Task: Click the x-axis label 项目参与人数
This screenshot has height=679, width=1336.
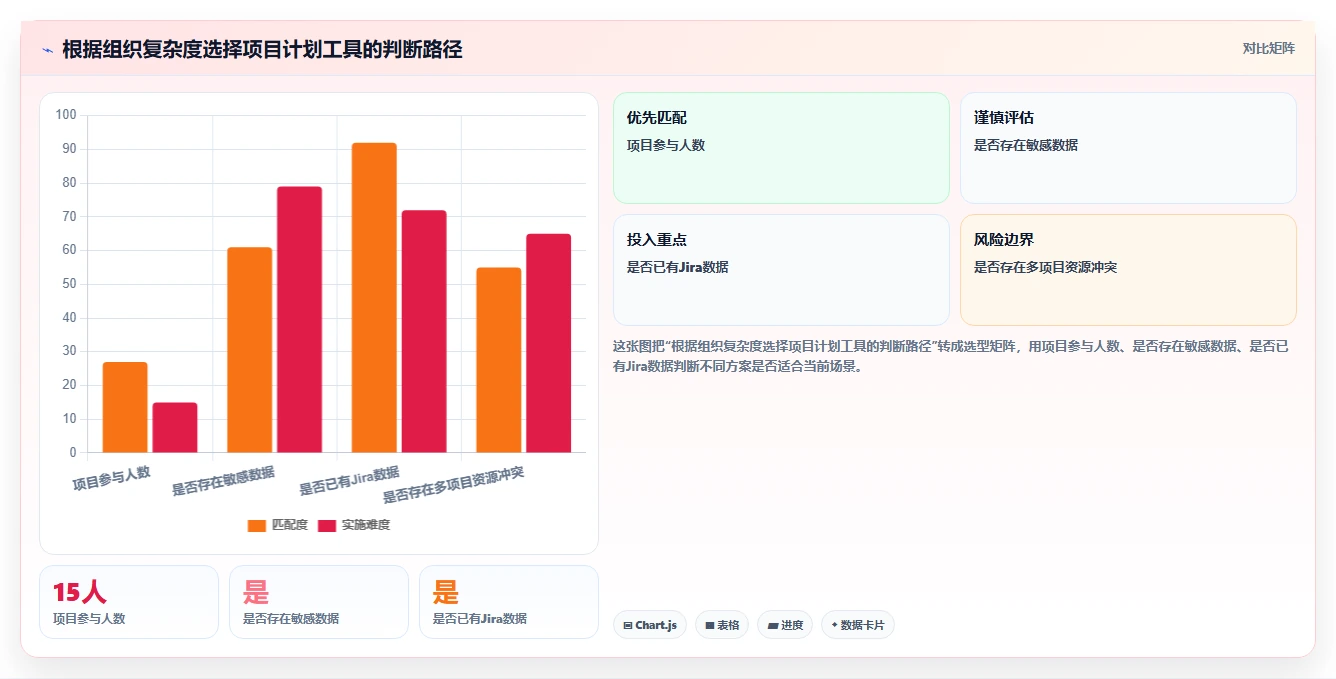Action: click(x=112, y=478)
